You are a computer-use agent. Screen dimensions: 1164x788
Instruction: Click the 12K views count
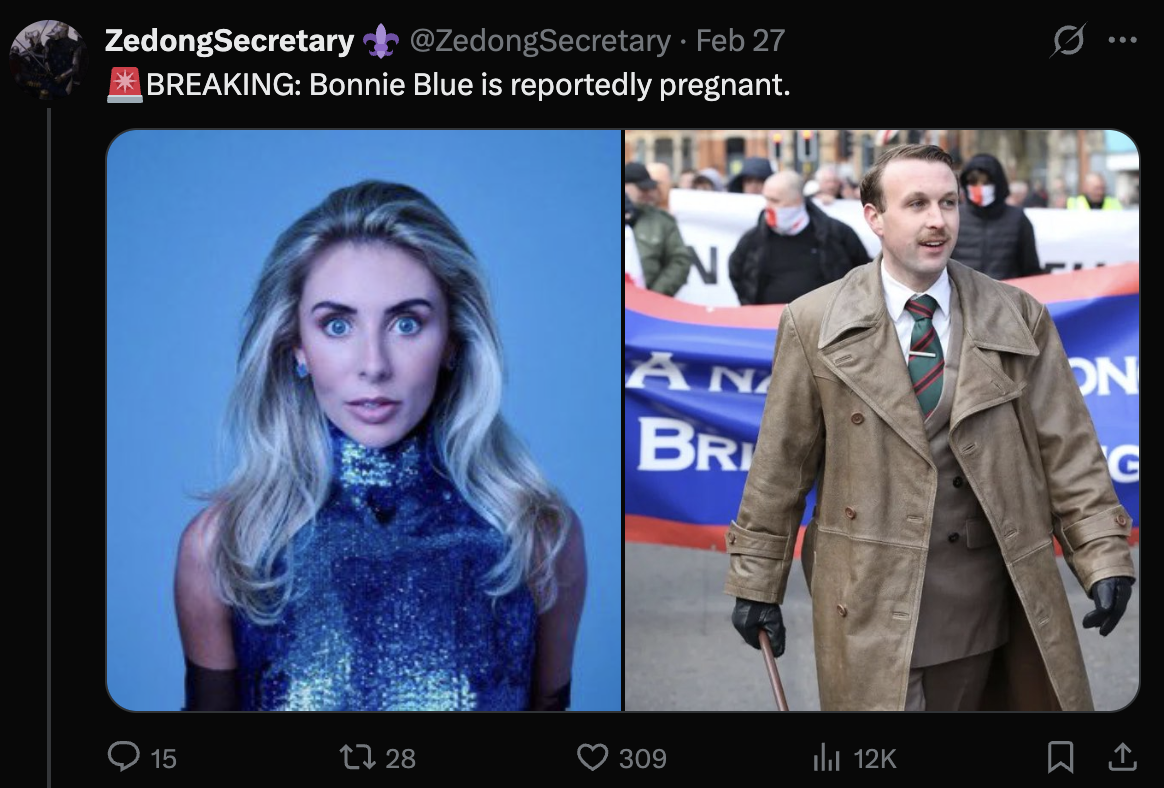pyautogui.click(x=875, y=758)
